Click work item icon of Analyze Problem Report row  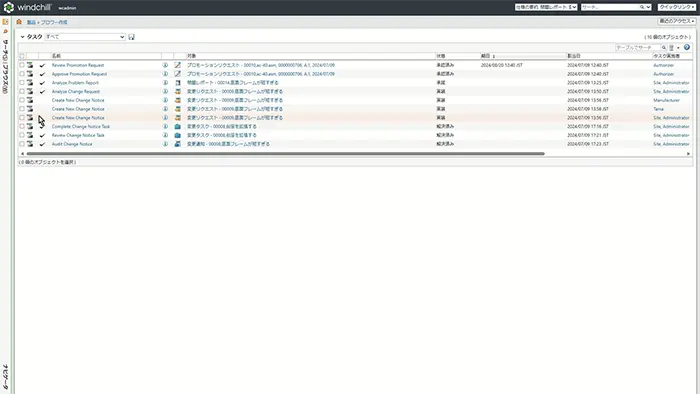pos(30,83)
